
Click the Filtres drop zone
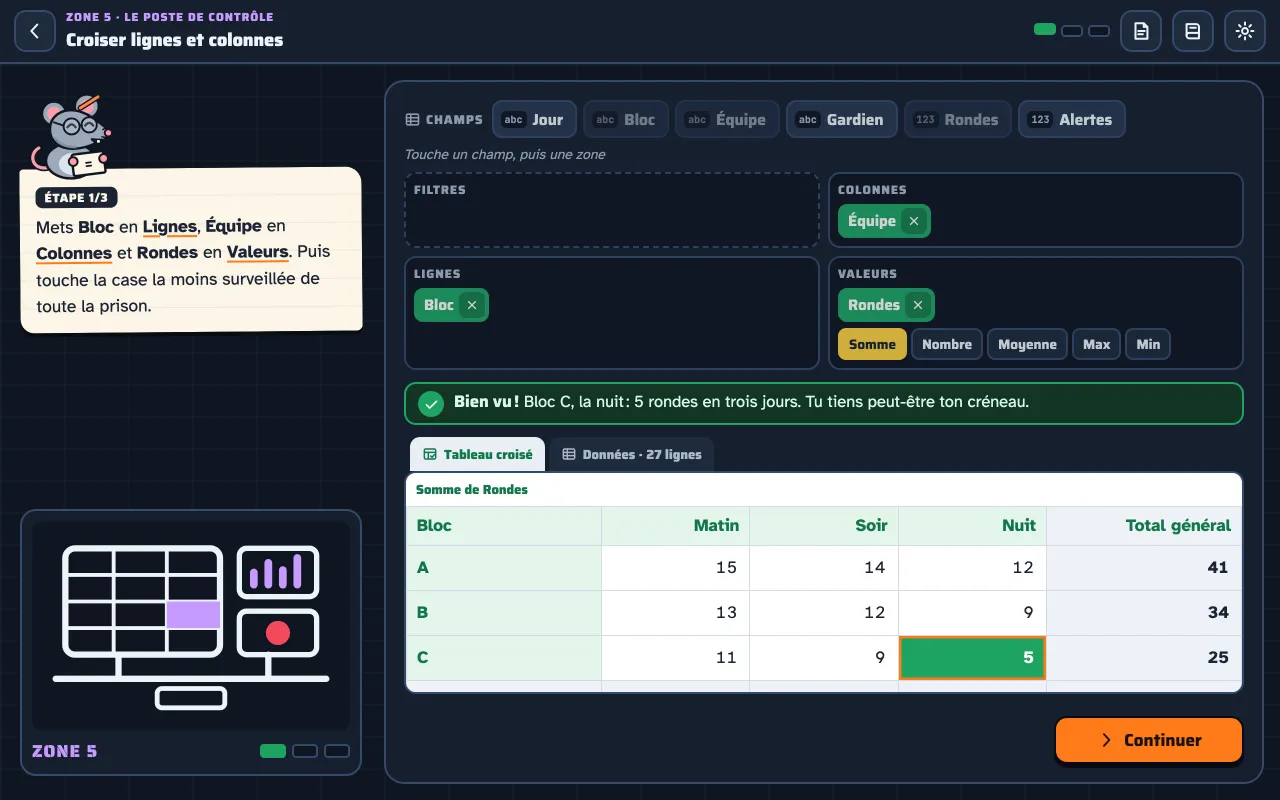point(612,210)
